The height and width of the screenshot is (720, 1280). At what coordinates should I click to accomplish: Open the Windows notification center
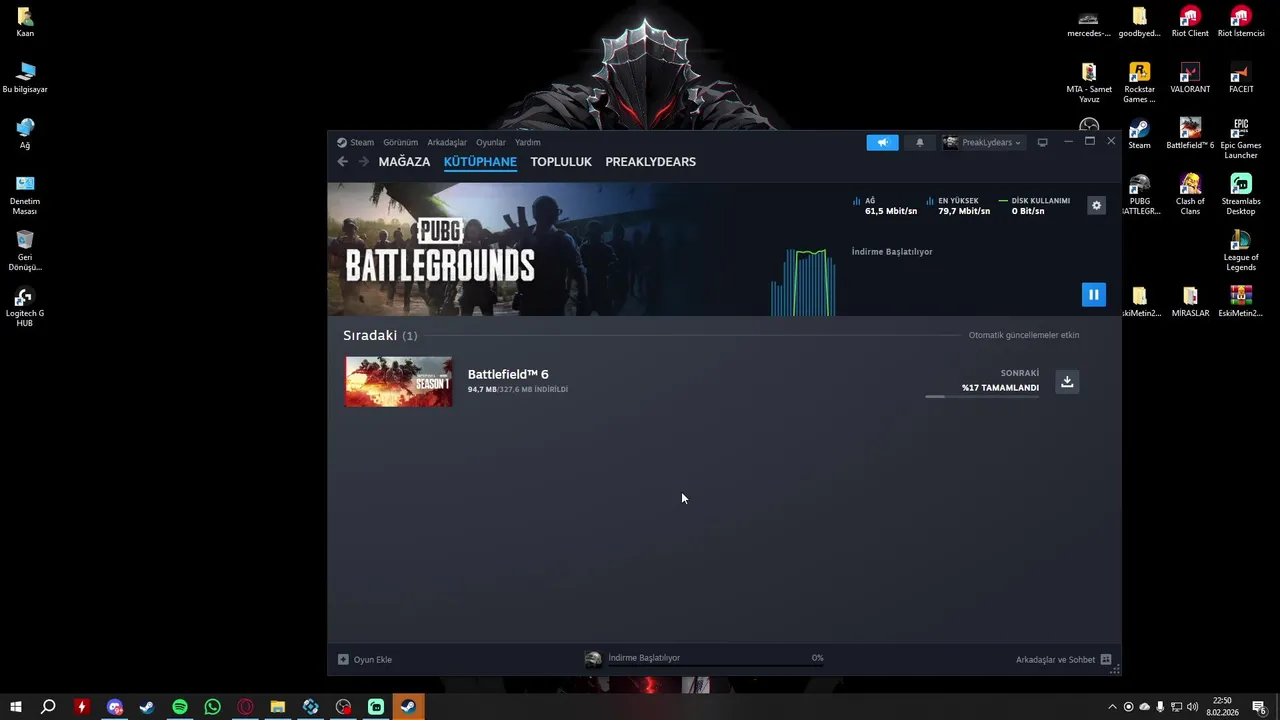(x=1259, y=707)
